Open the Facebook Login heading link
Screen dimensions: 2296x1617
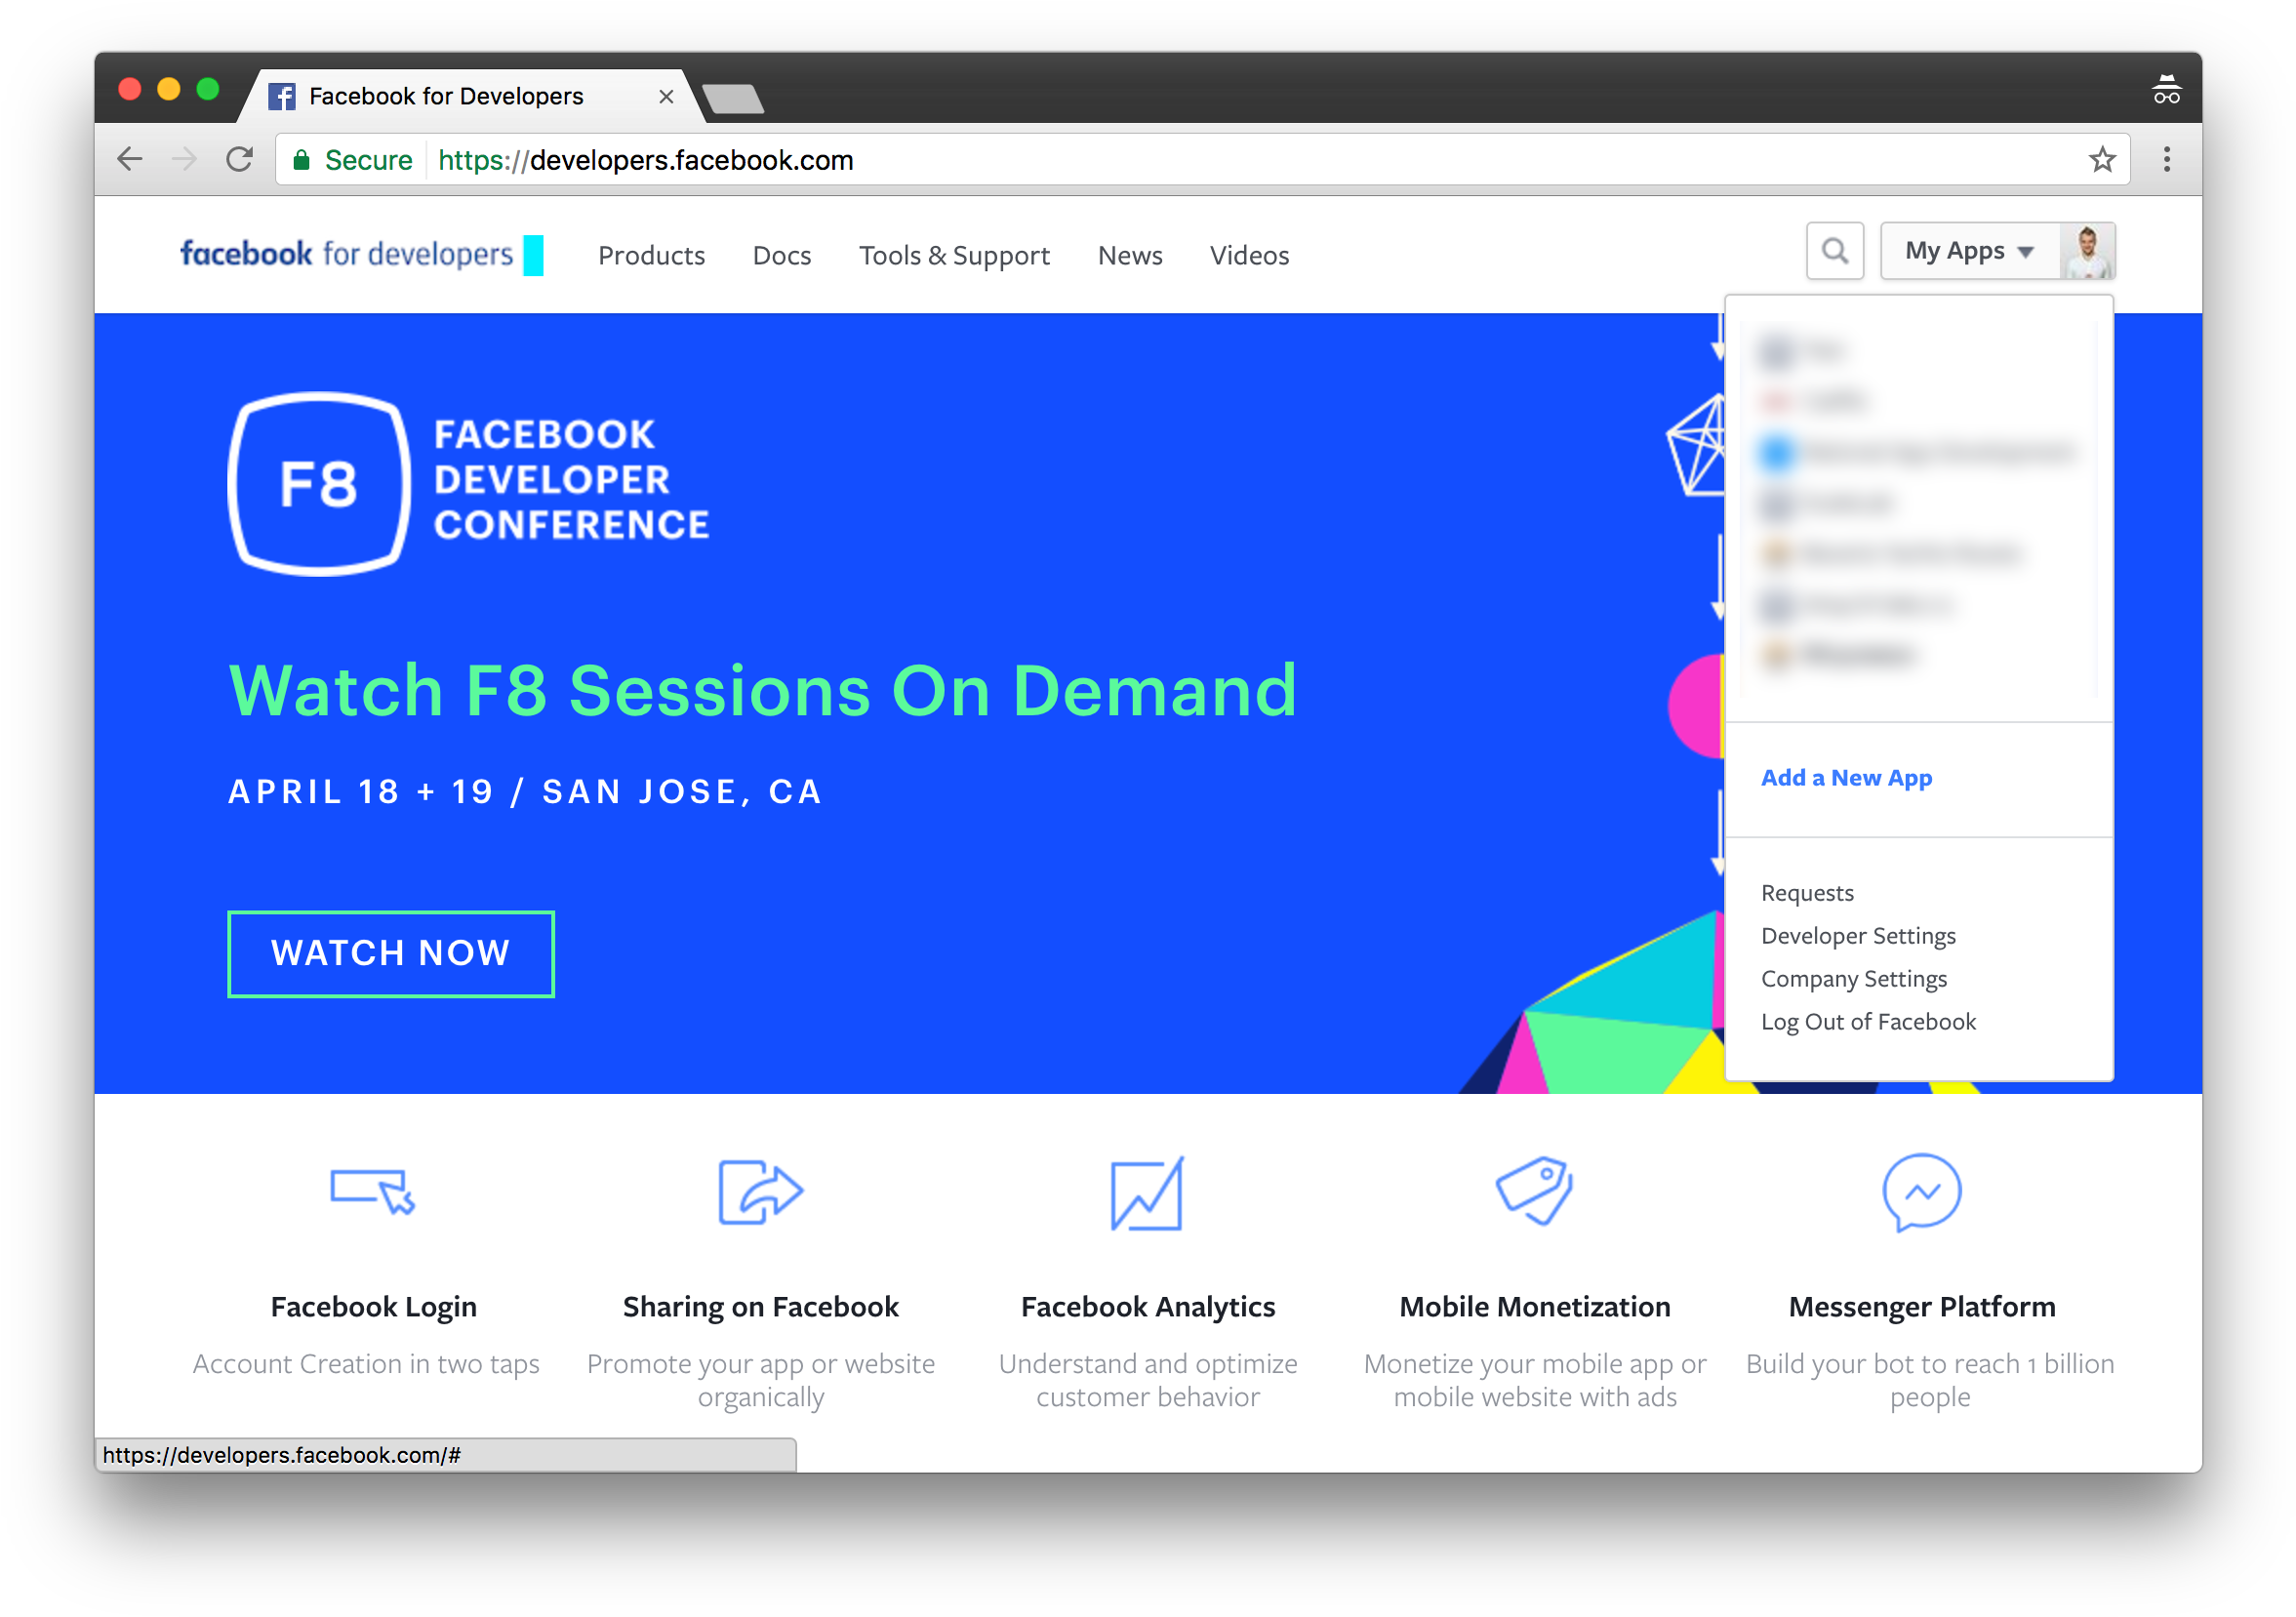(374, 1307)
